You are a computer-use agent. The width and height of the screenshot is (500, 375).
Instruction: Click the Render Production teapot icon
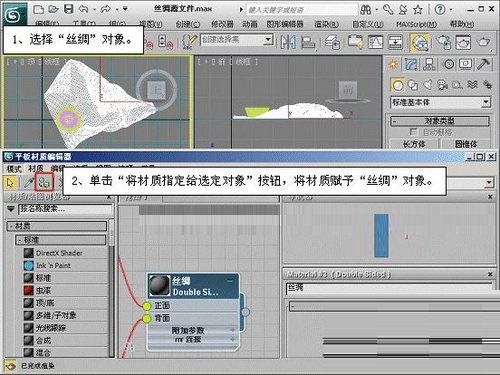coord(483,42)
